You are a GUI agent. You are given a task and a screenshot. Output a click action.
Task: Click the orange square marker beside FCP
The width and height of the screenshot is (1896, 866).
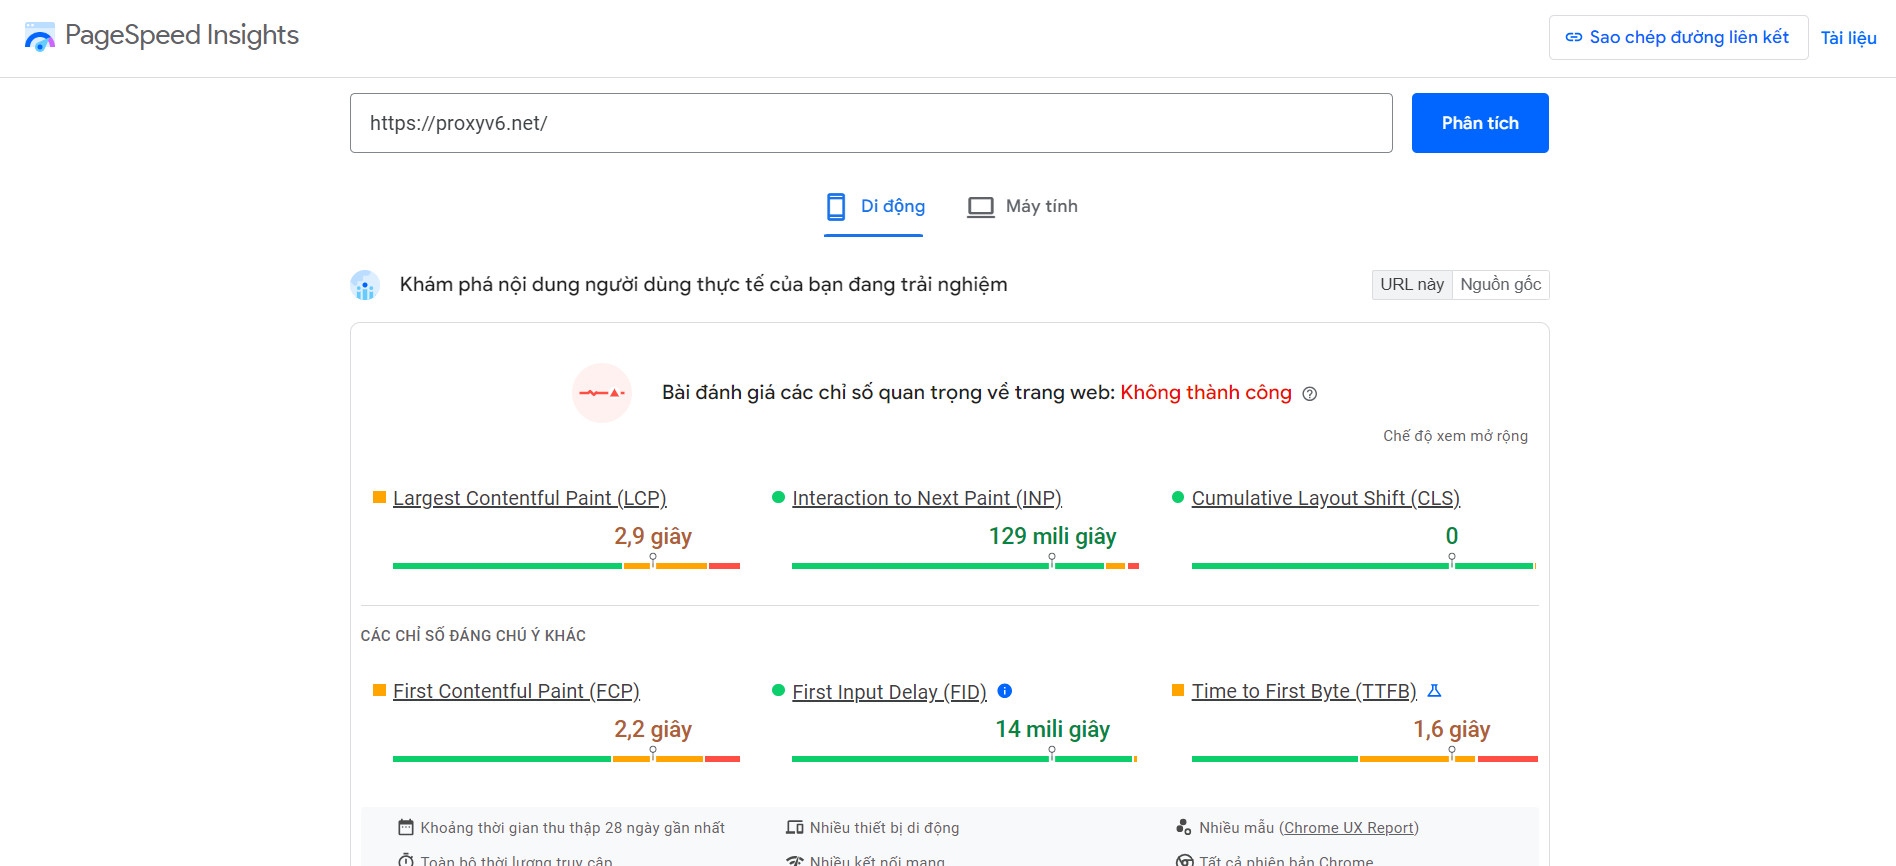click(x=379, y=690)
